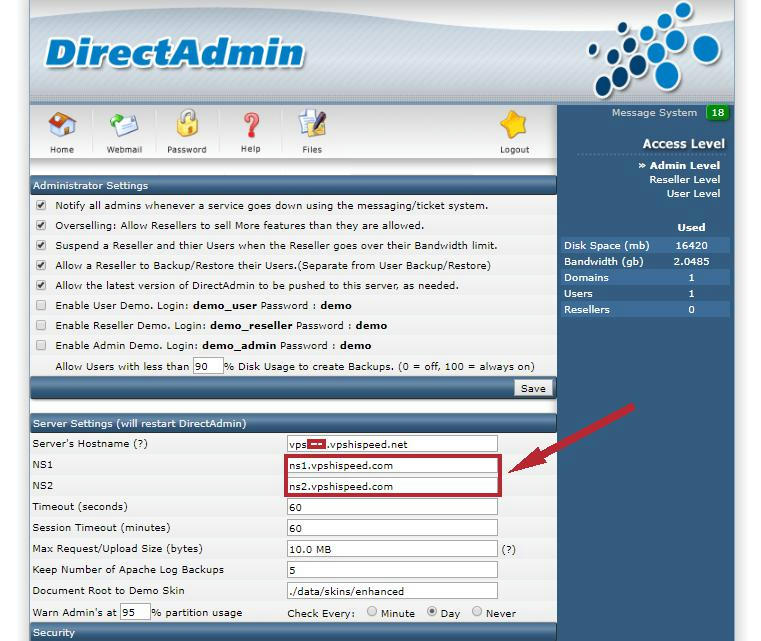Open the Home house icon

(x=62, y=125)
